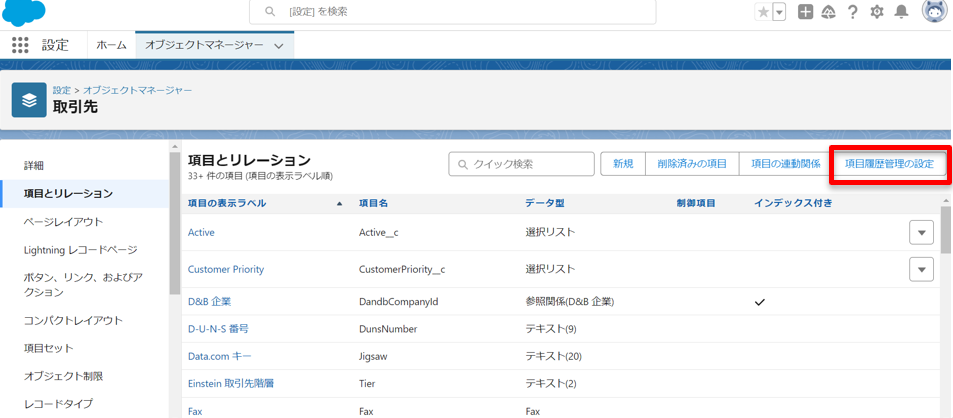Click the favorites star icon
Viewport: 953px width, 418px height.
pyautogui.click(x=763, y=12)
